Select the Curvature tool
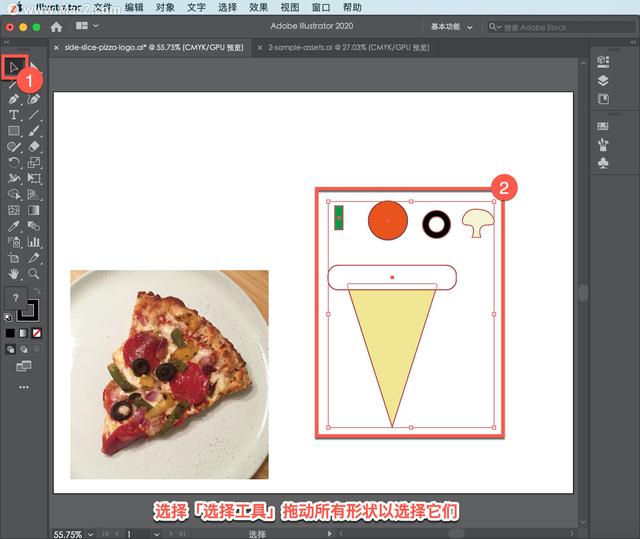Viewport: 640px width, 539px height. [x=34, y=99]
